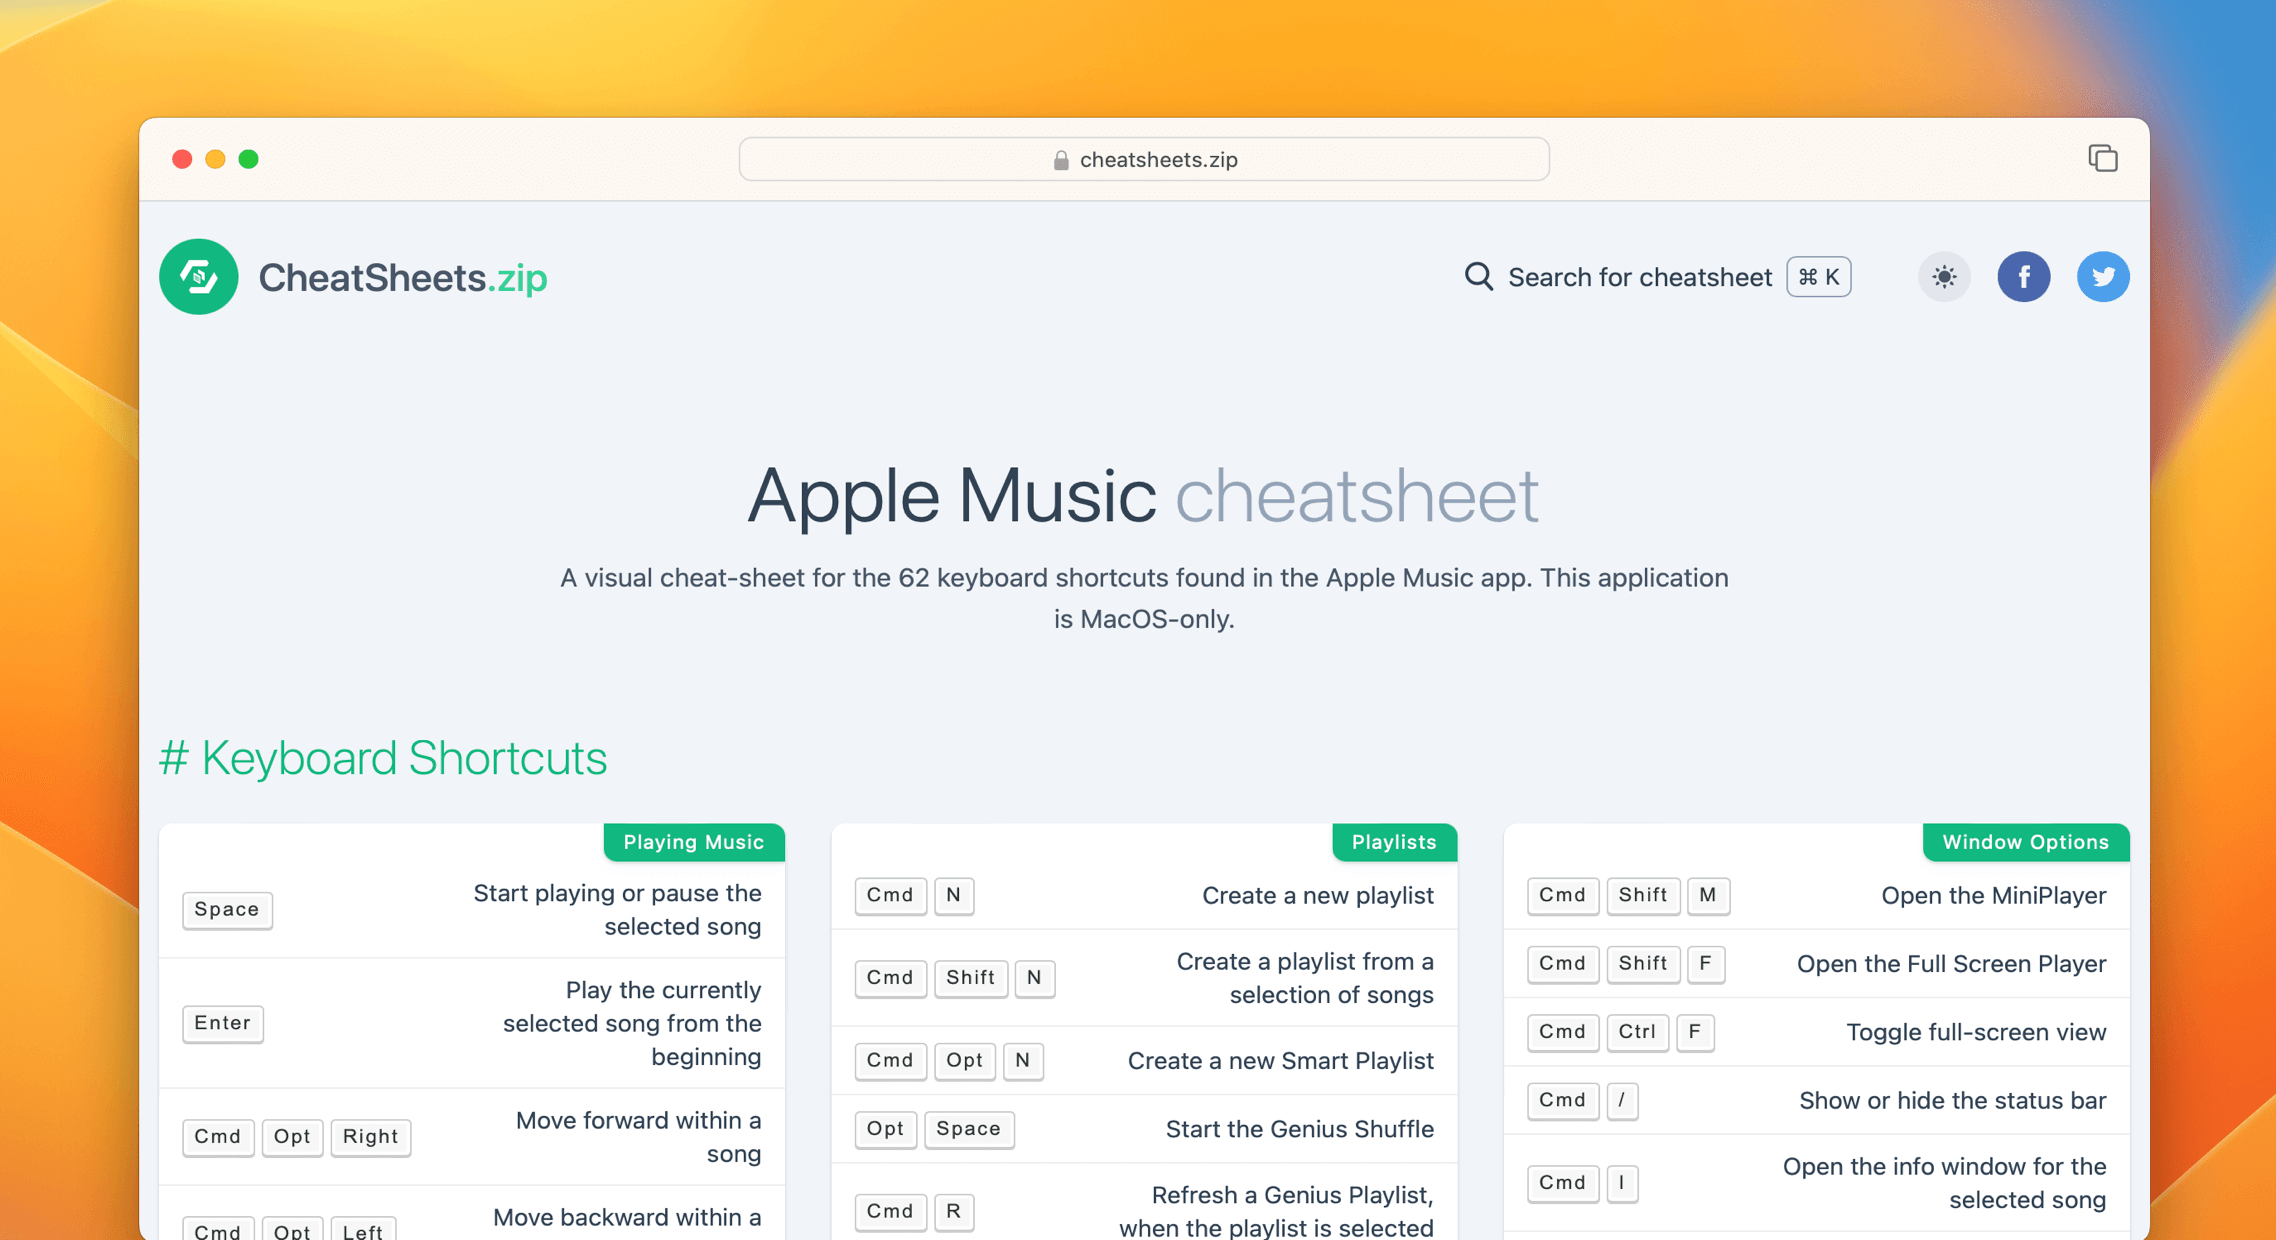Click the ⌘K shortcut badge beside search

[1818, 277]
